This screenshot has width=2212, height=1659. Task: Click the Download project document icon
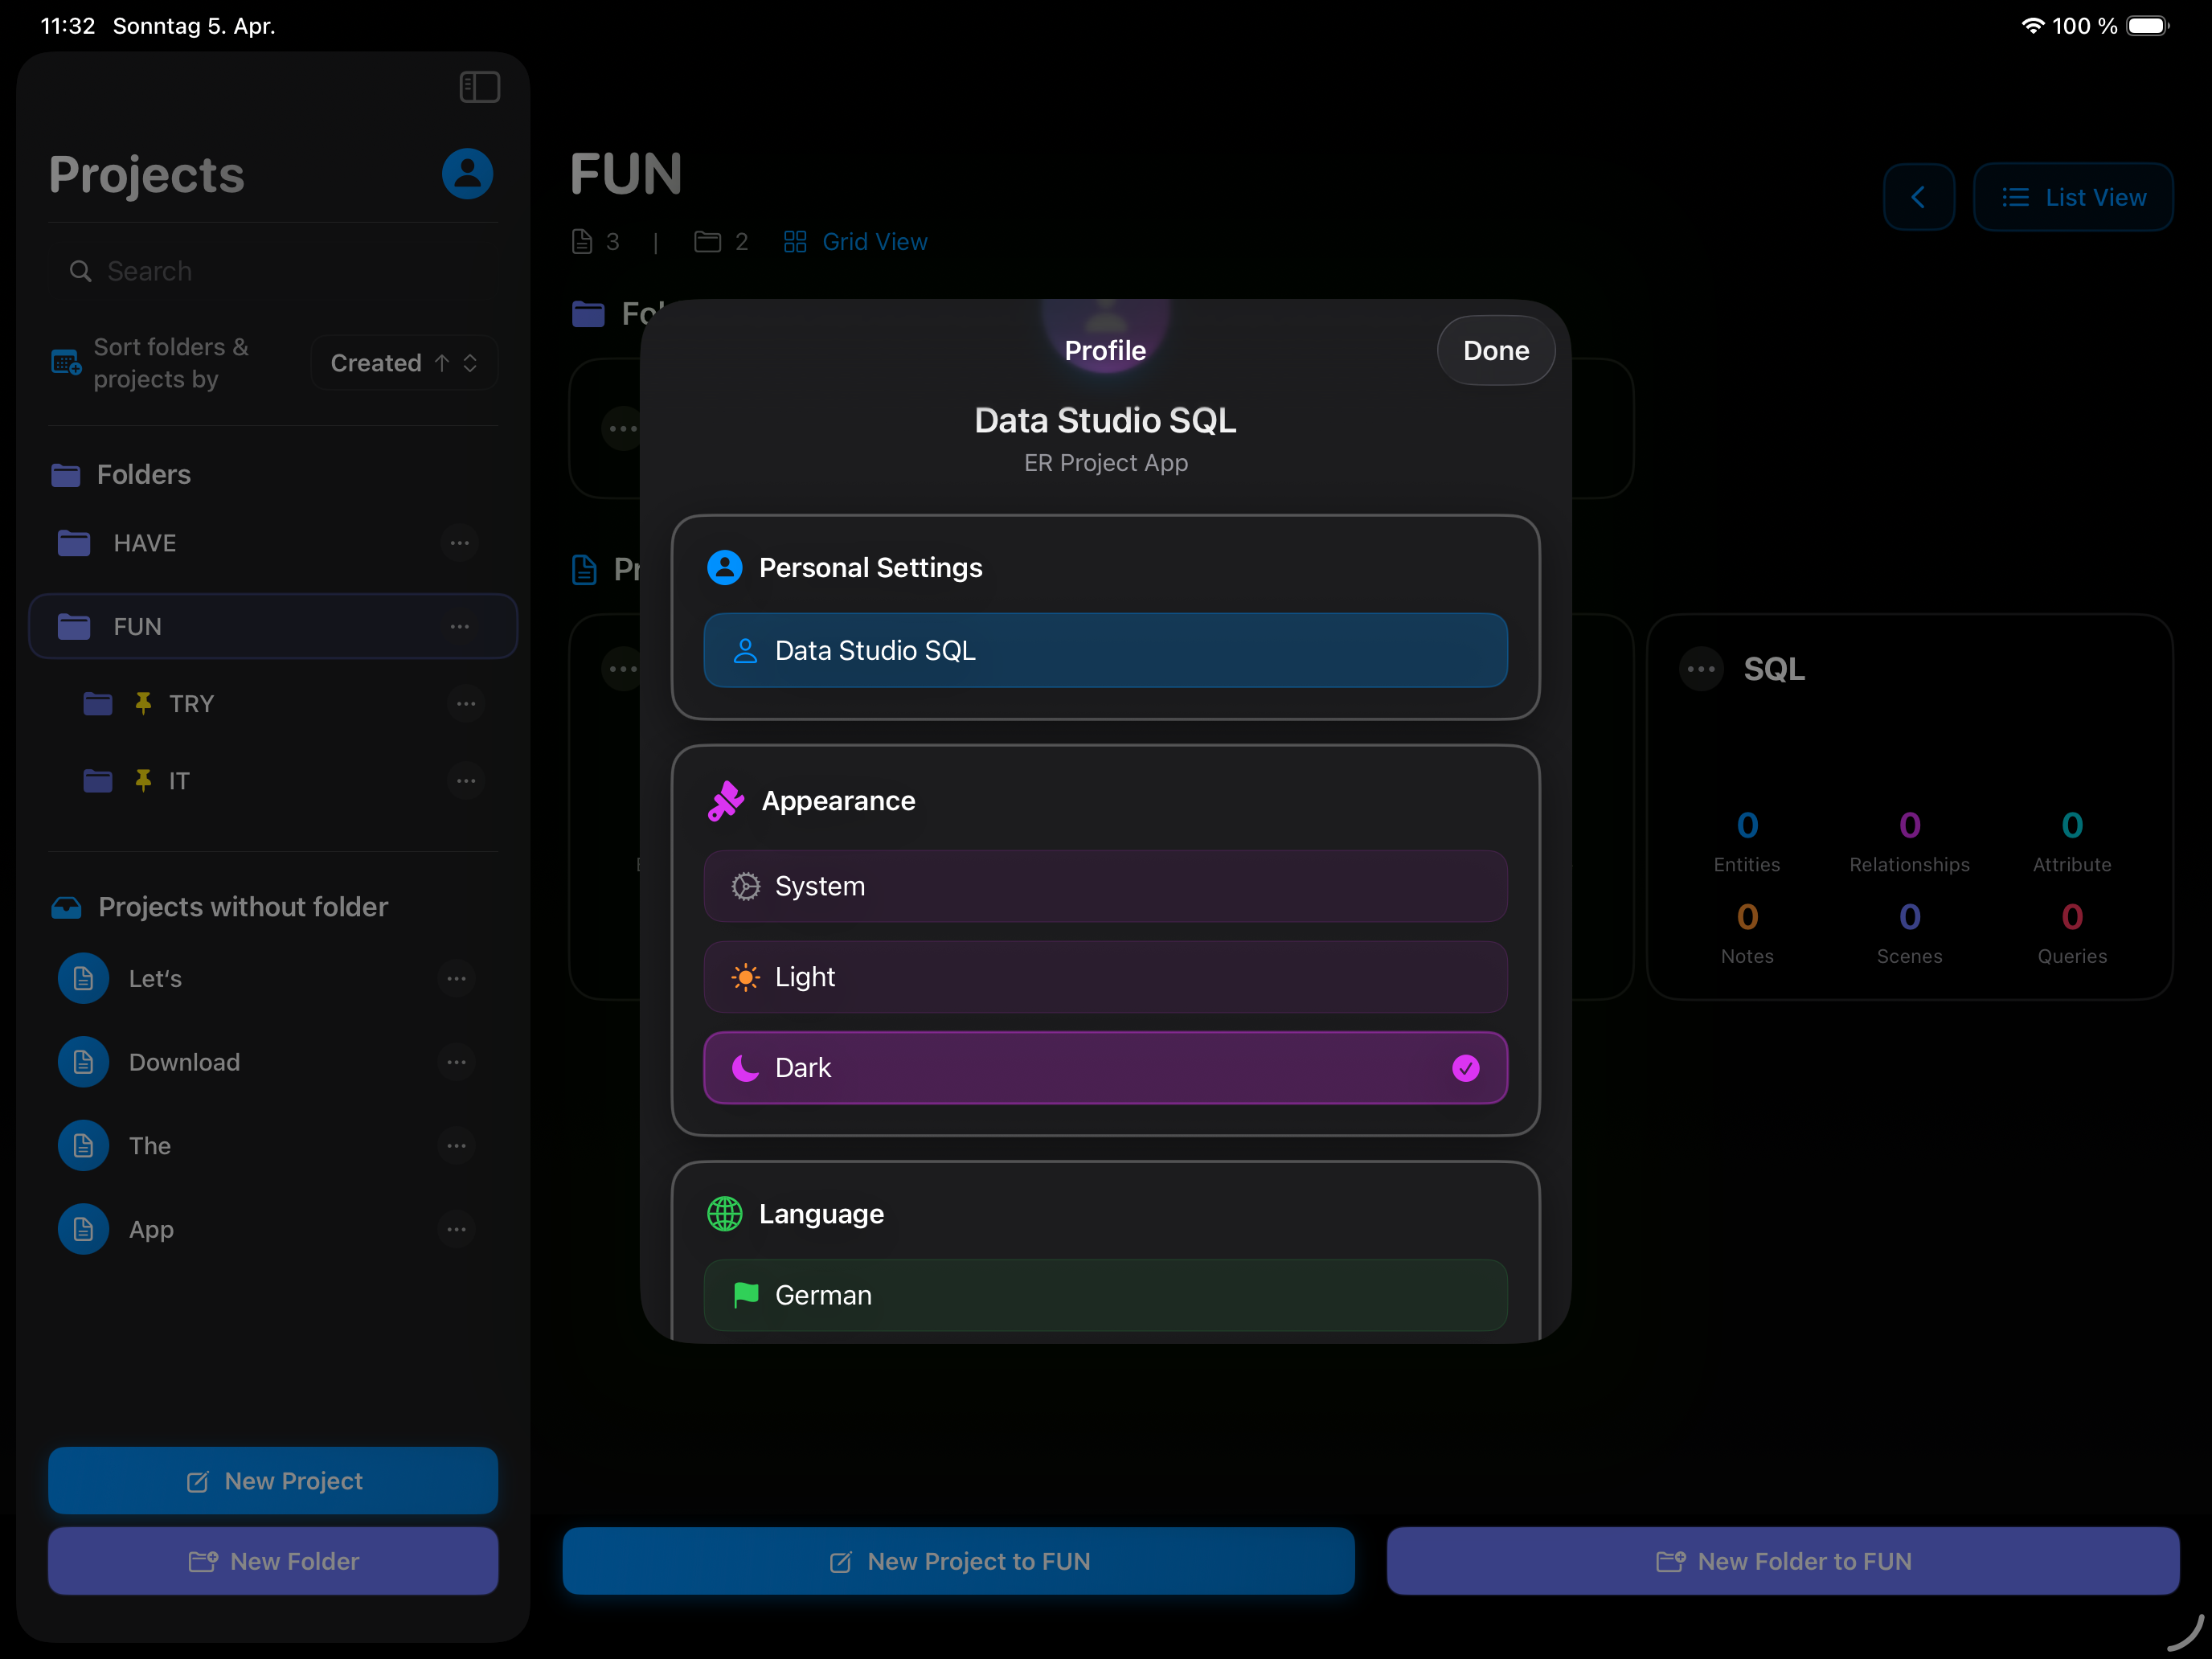[83, 1062]
